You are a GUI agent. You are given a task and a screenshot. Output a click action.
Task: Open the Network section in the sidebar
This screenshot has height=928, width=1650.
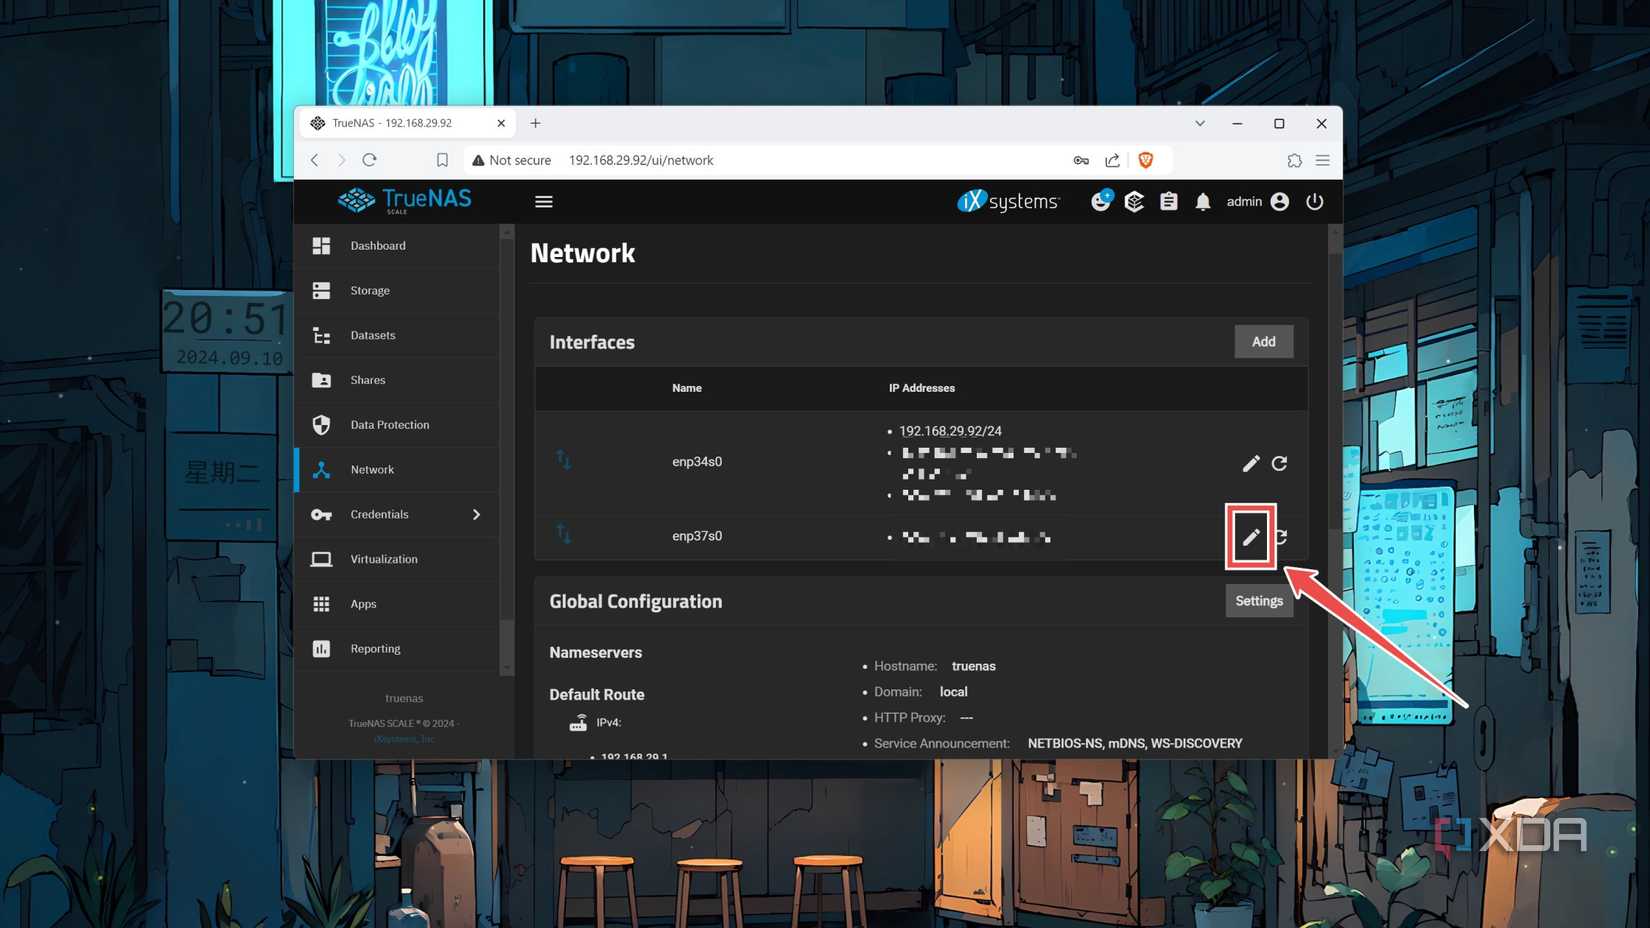tap(372, 469)
